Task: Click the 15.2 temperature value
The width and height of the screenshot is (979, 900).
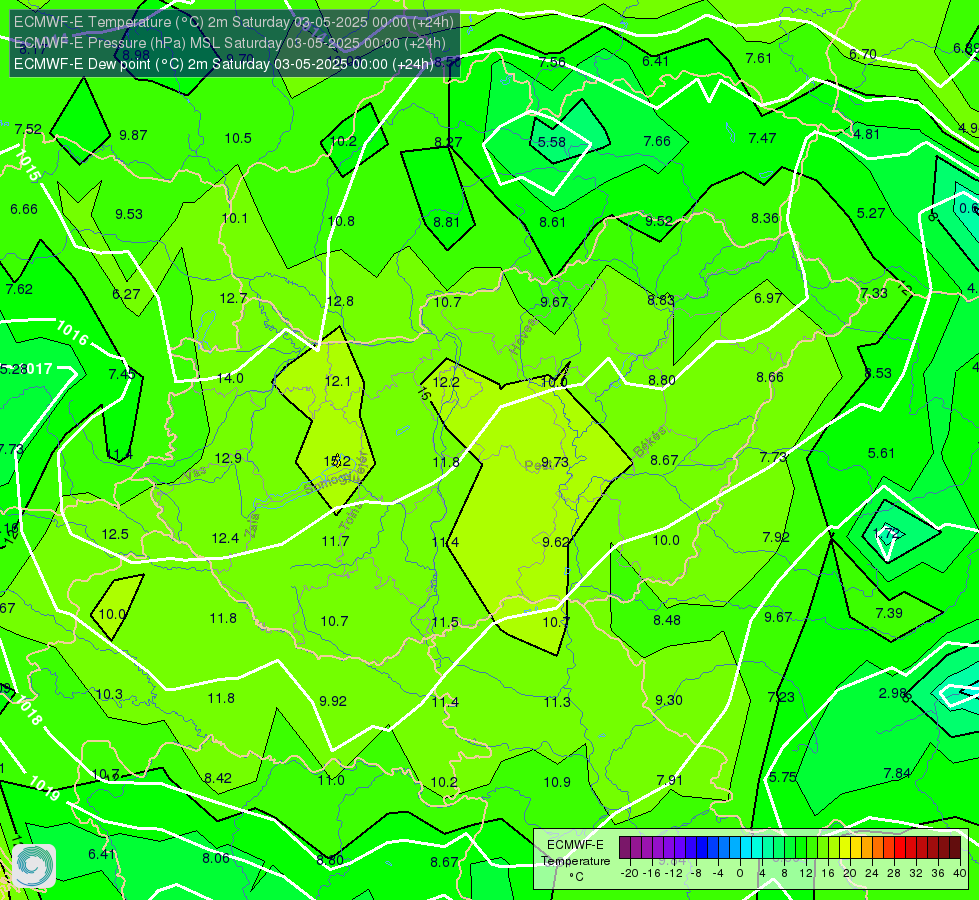Action: 337,461
